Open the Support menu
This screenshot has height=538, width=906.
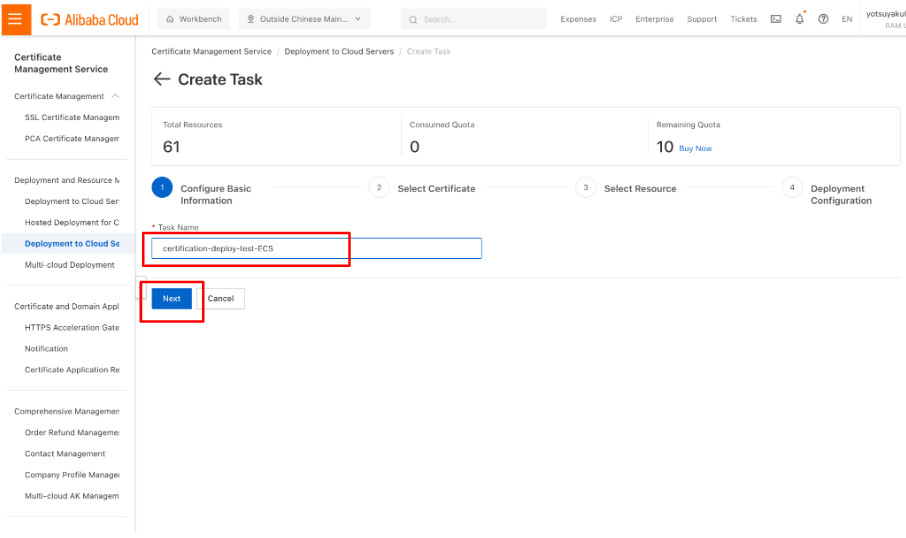click(701, 19)
